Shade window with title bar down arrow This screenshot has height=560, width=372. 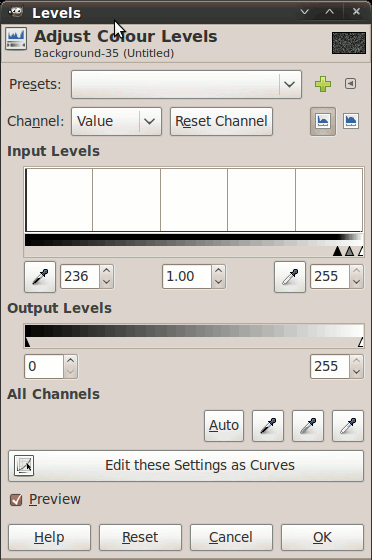point(305,11)
